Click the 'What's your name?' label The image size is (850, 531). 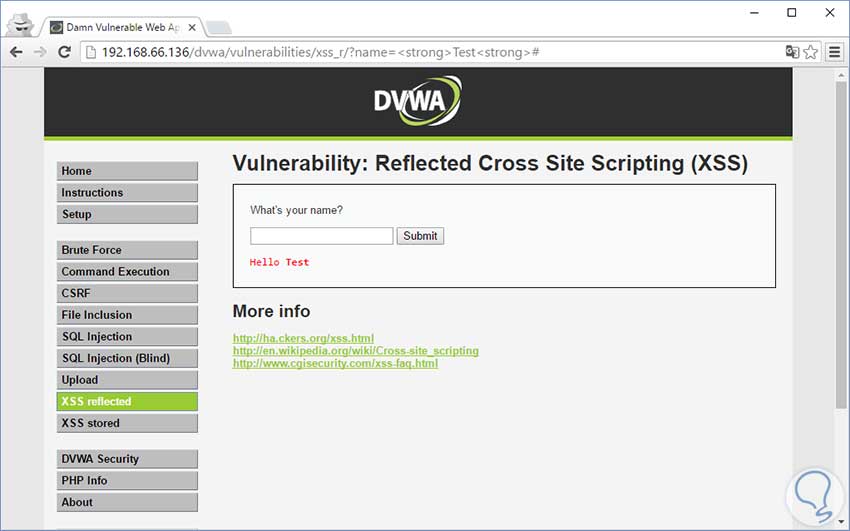[x=297, y=210]
